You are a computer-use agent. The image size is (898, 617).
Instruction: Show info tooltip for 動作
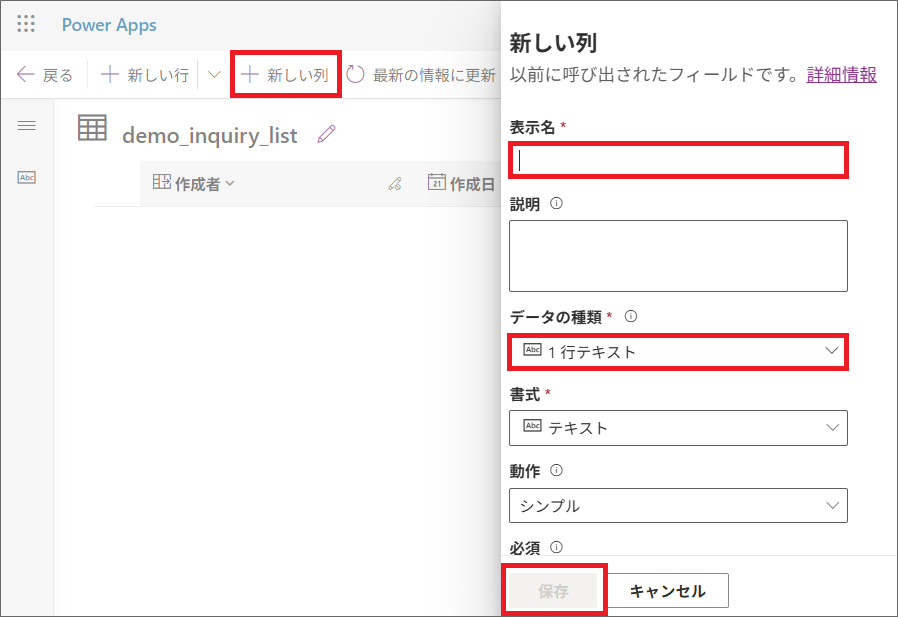point(556,470)
